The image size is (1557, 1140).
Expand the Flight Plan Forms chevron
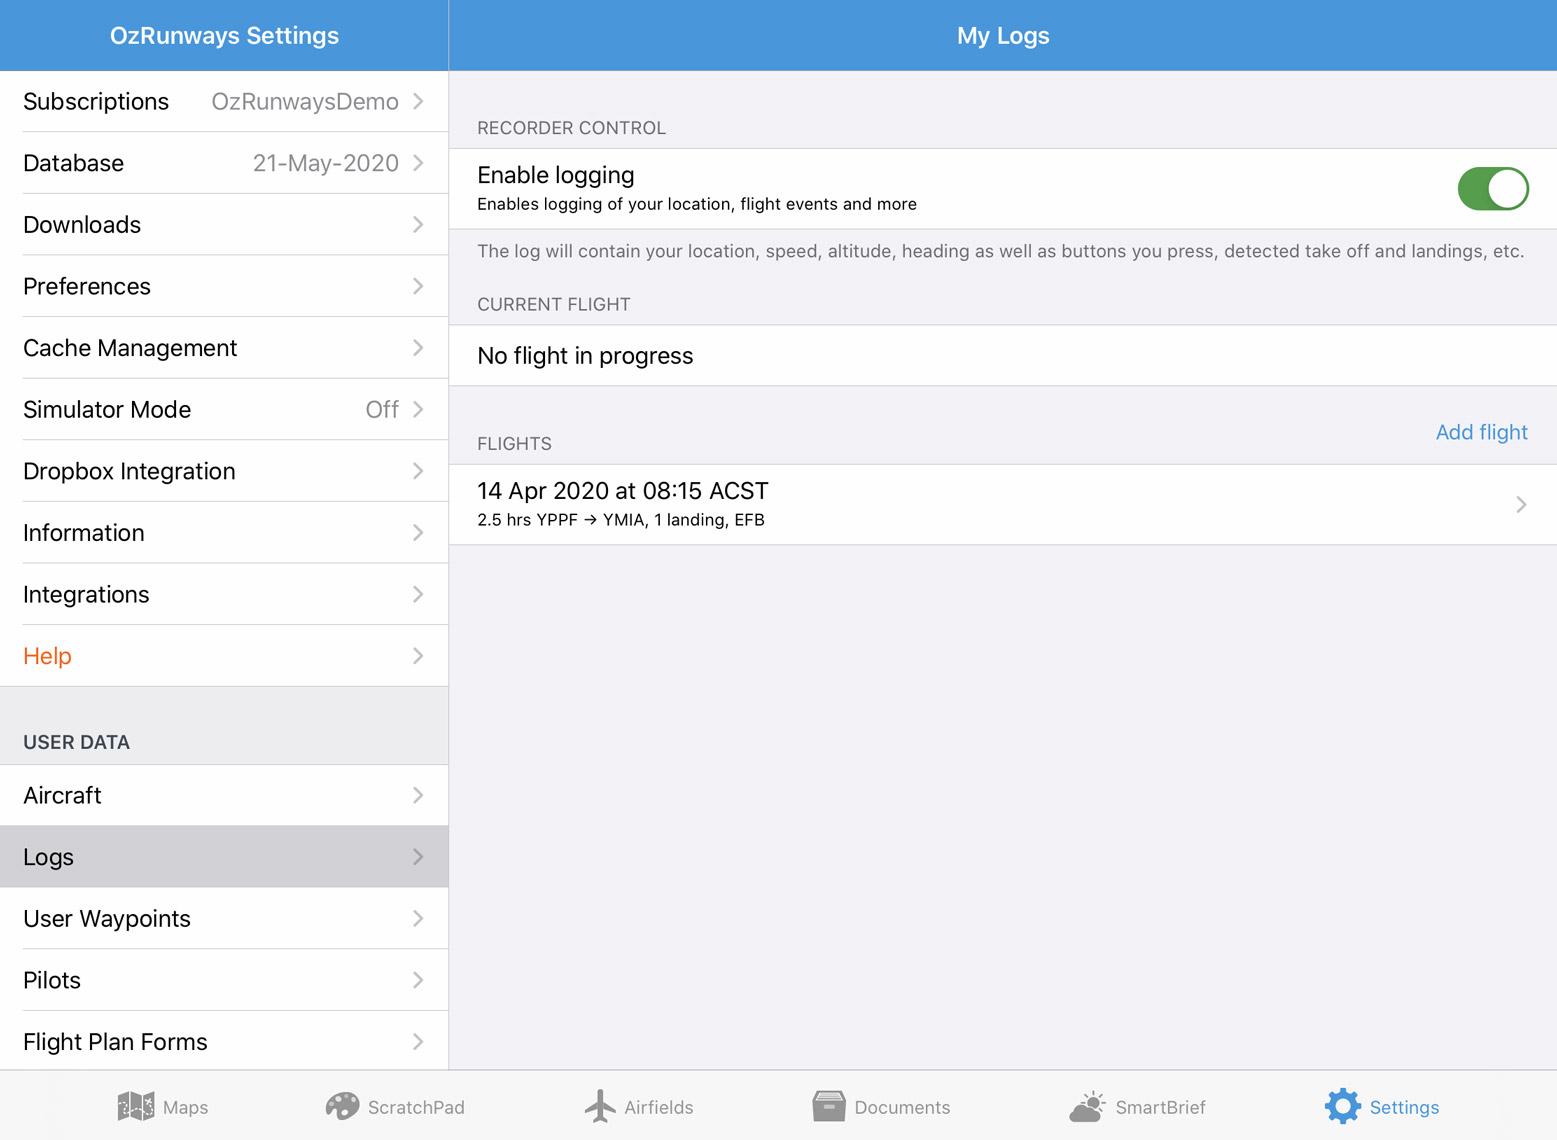point(419,1042)
